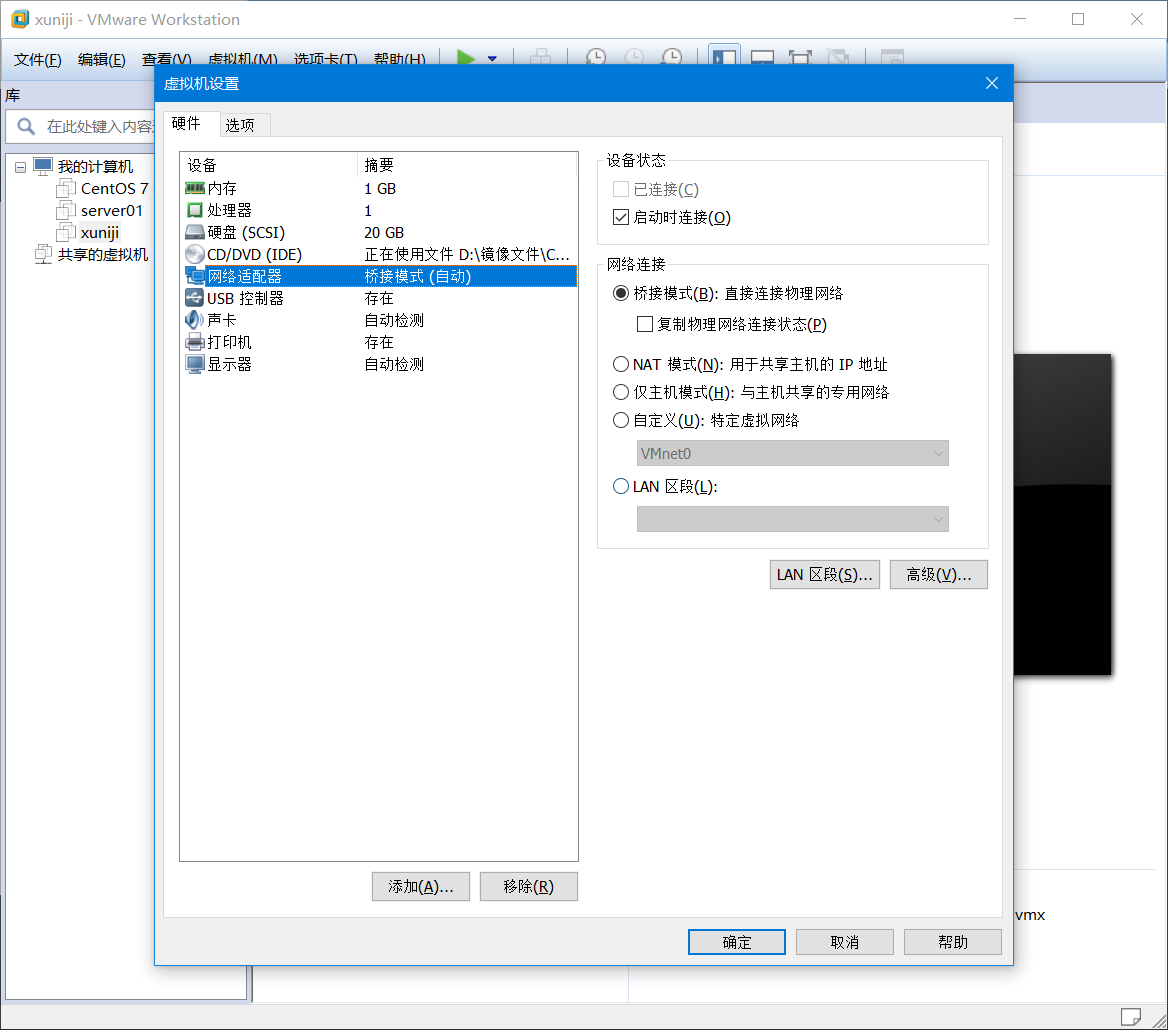
Task: Select the processor (处理器) device icon
Action: 194,210
